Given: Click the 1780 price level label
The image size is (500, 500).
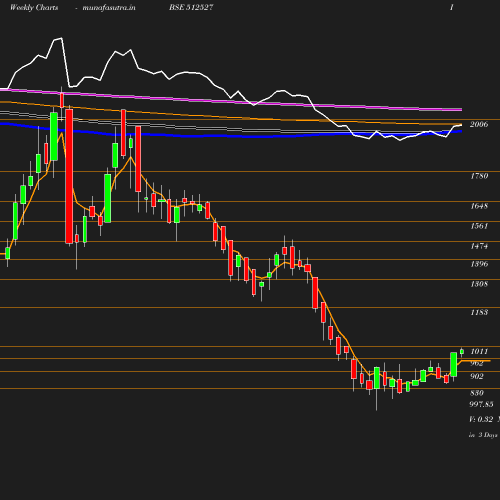Looking at the screenshot, I should (479, 176).
